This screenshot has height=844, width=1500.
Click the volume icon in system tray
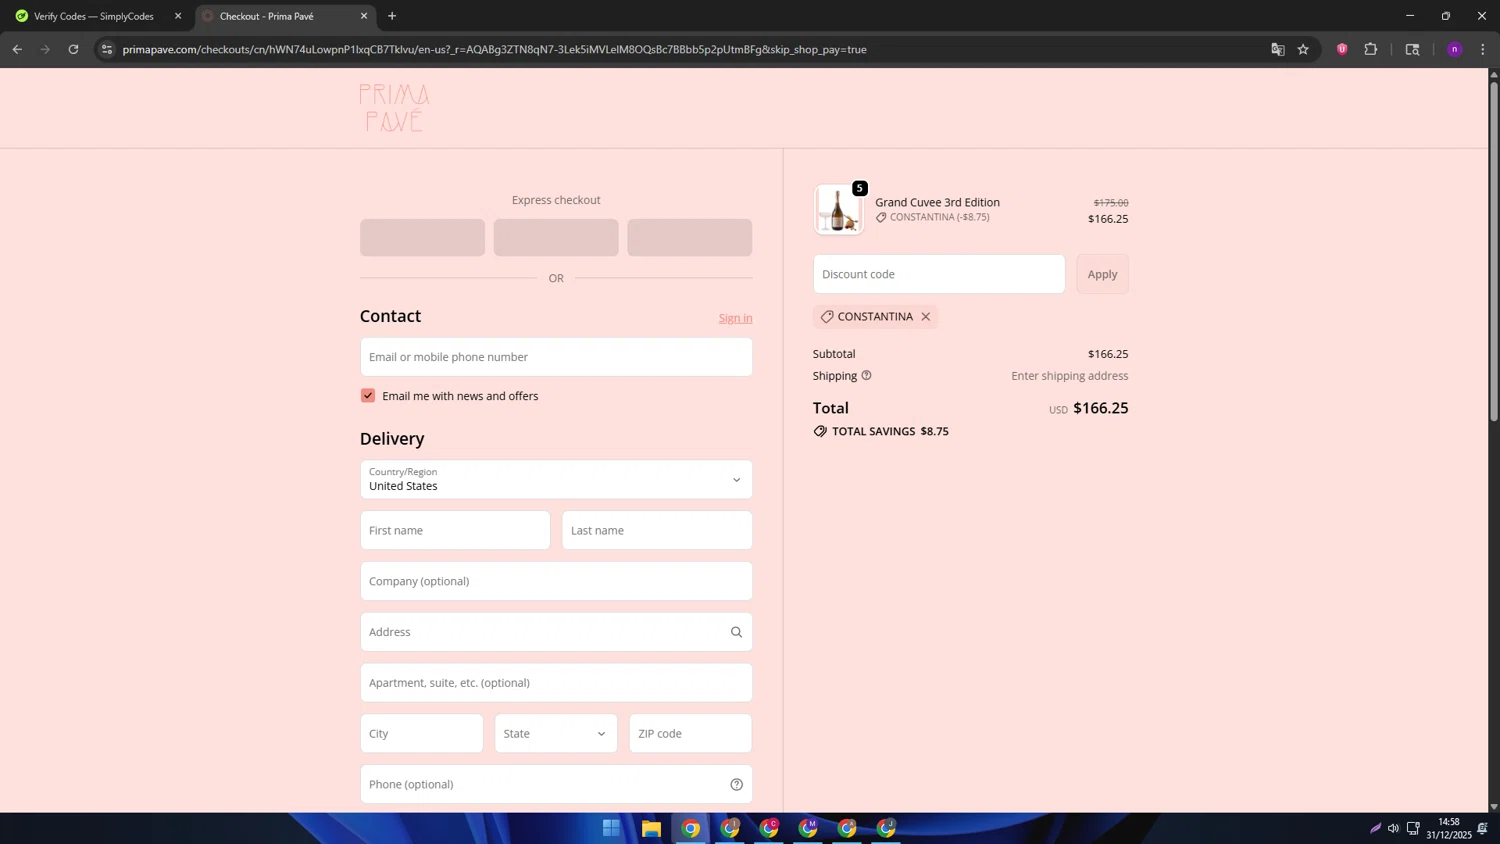click(1393, 828)
